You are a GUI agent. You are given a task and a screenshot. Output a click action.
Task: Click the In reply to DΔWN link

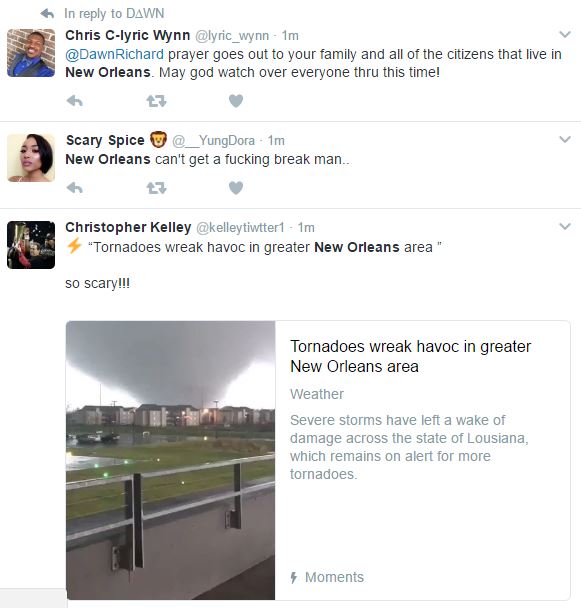pos(114,14)
